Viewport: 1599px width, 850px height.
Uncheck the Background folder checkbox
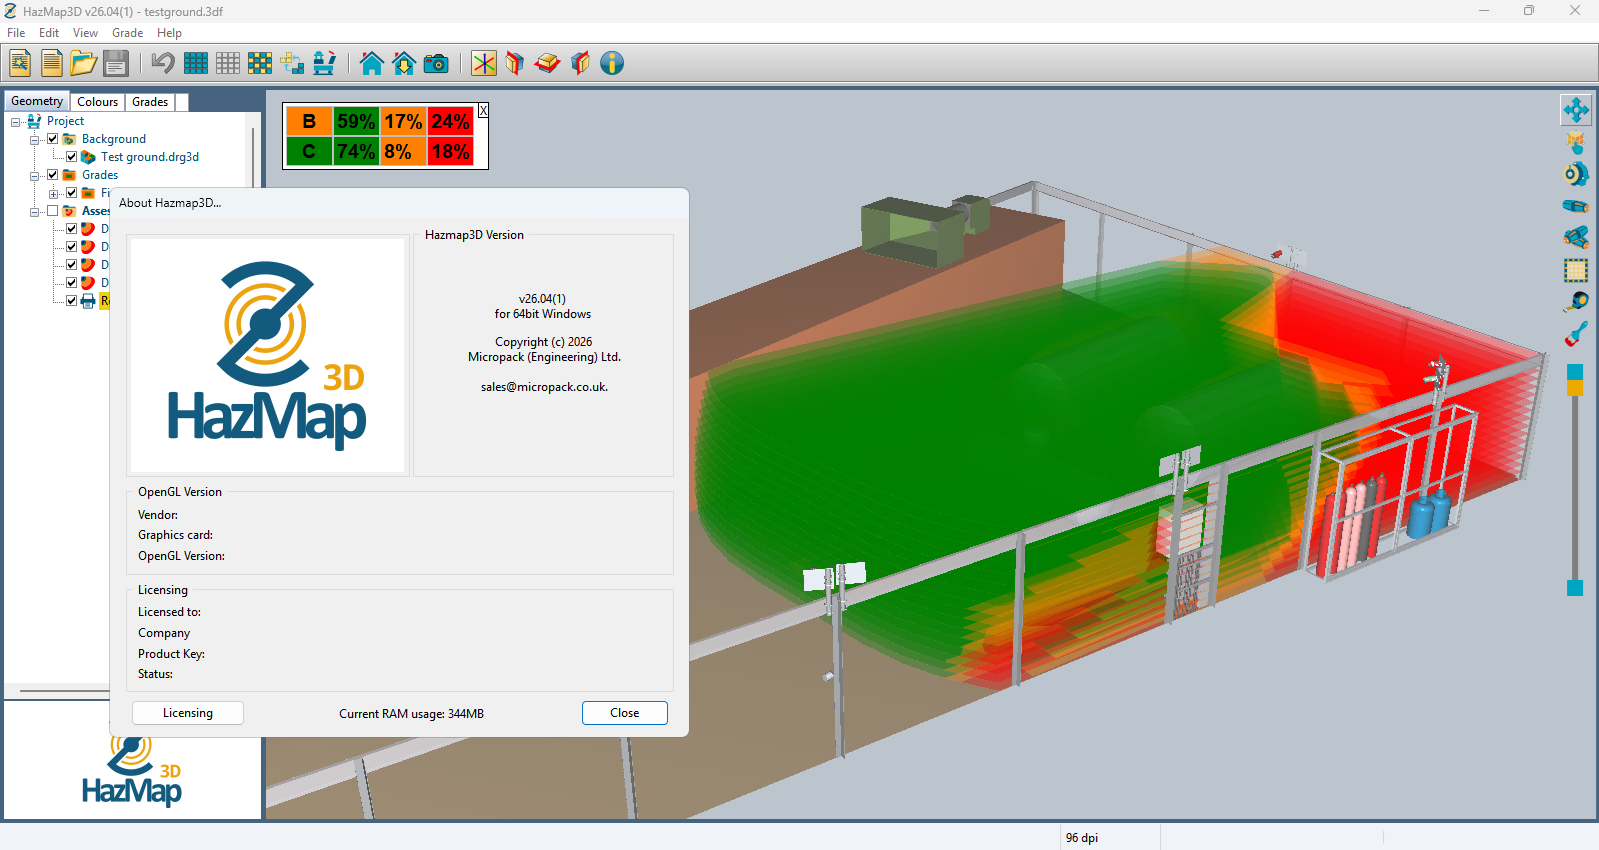(x=53, y=139)
